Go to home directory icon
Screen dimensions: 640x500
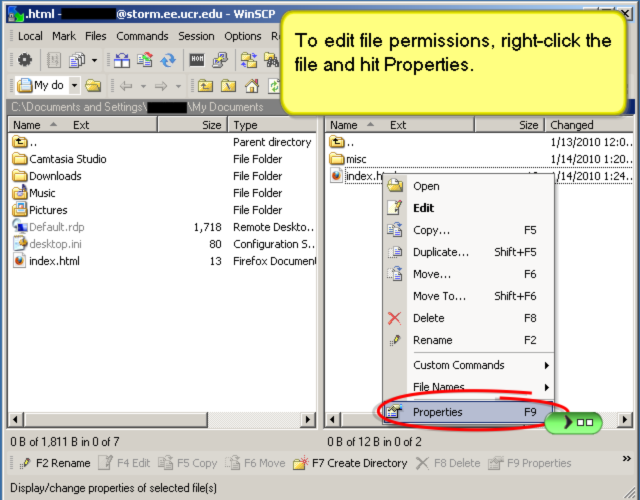tap(252, 86)
